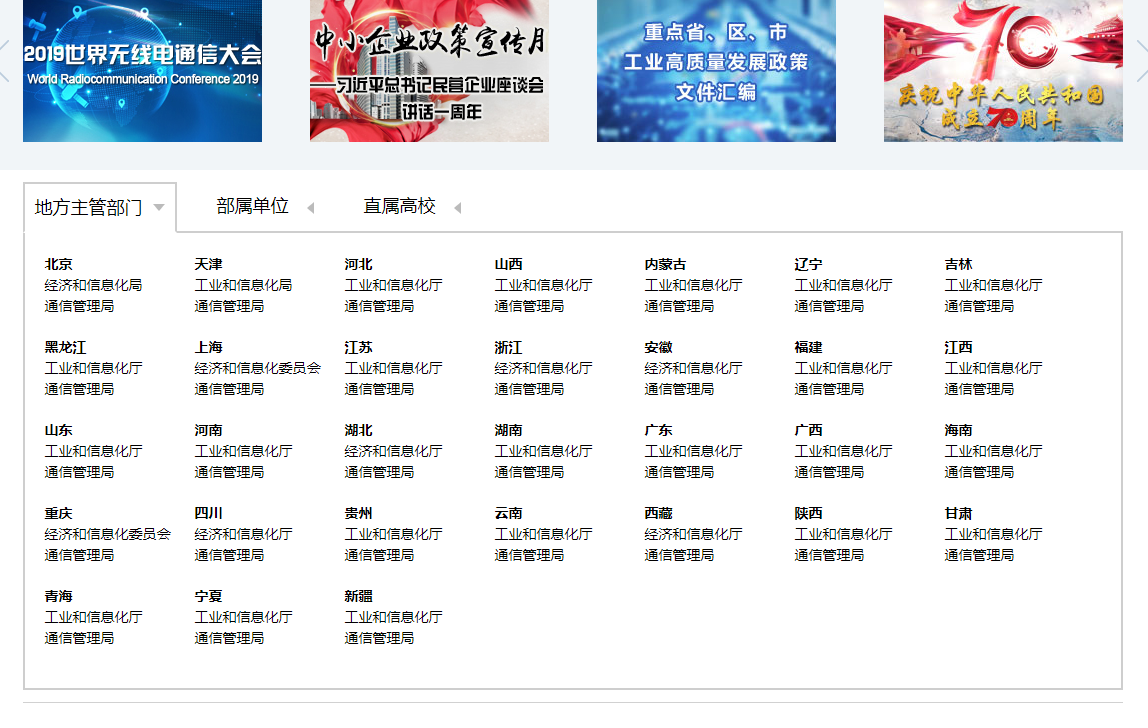Screen dimensions: 1148x728
Task: Click the 内蒙古 region heading
Action: pos(666,264)
